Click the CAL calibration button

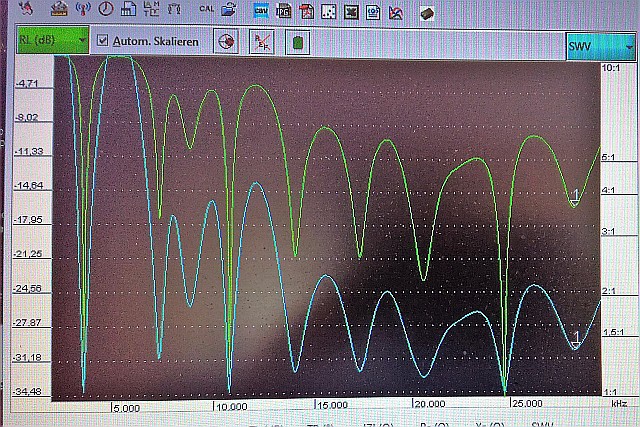(x=206, y=11)
